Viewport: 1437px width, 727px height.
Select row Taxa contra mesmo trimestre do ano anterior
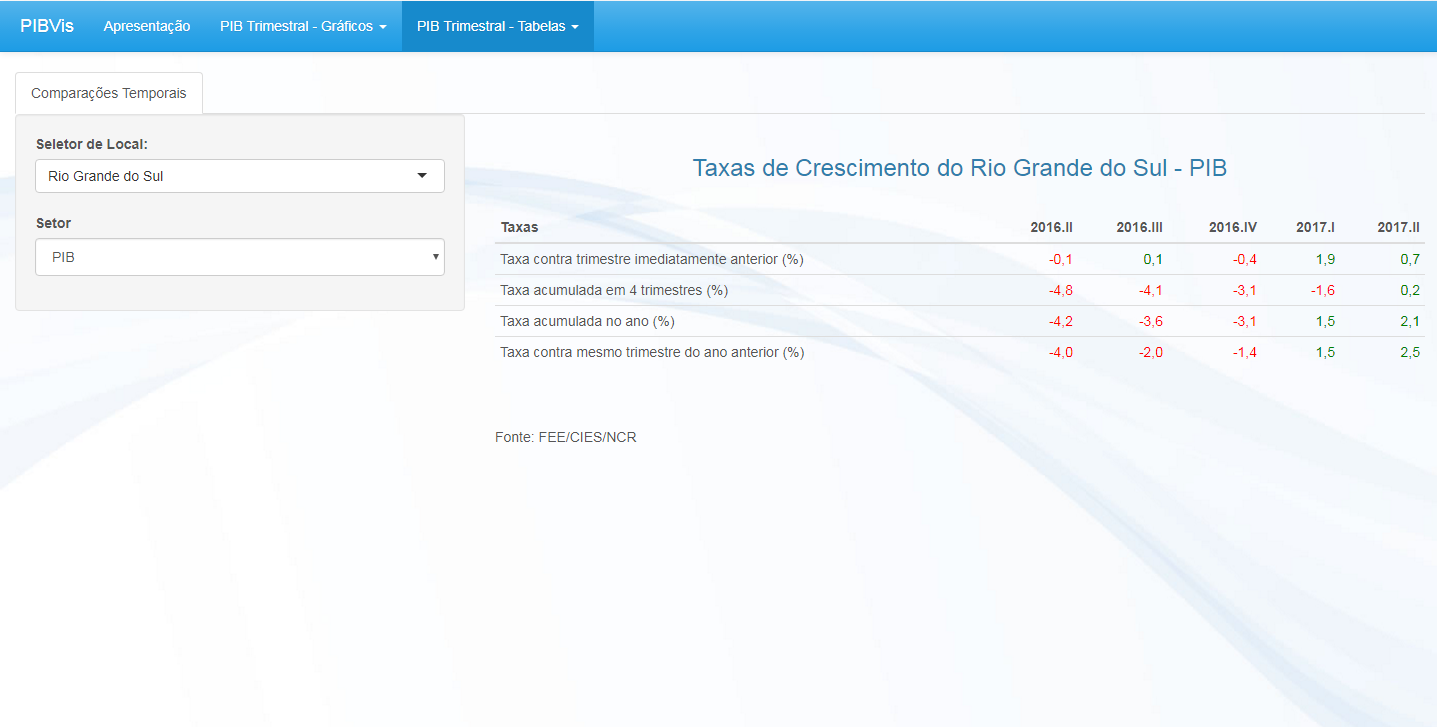pyautogui.click(x=652, y=352)
